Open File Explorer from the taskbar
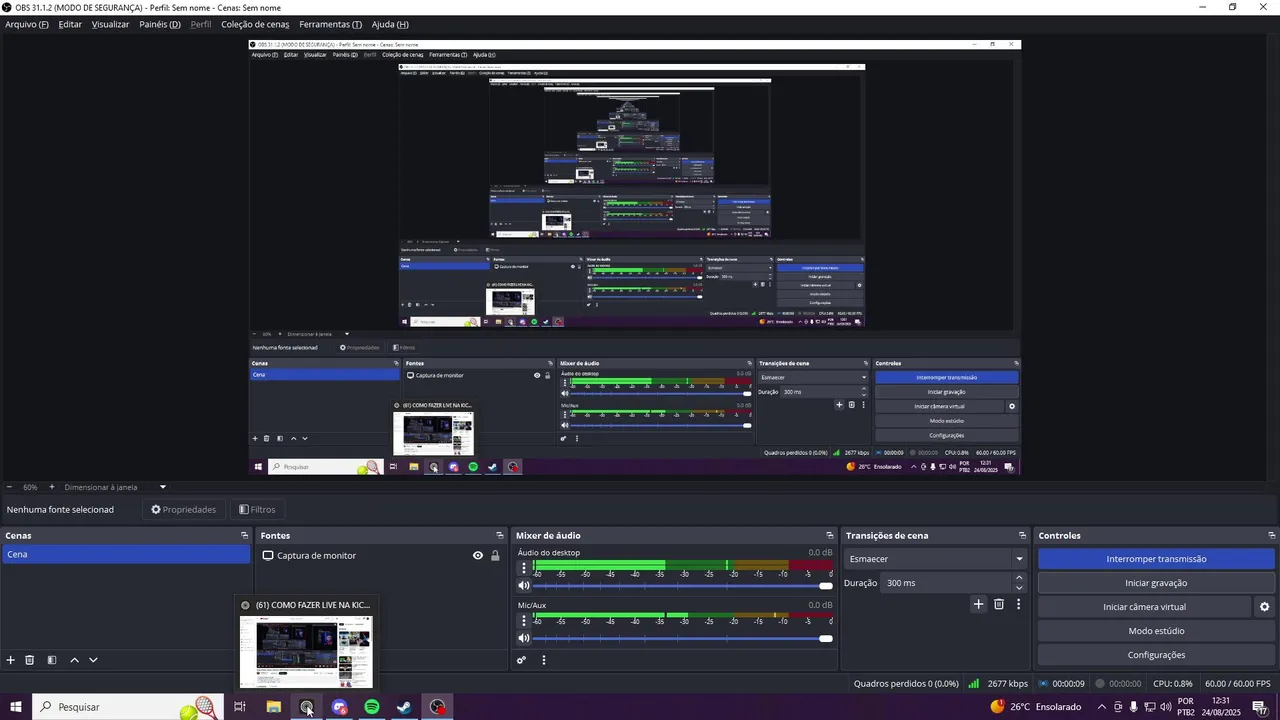Image resolution: width=1280 pixels, height=720 pixels. [x=273, y=707]
